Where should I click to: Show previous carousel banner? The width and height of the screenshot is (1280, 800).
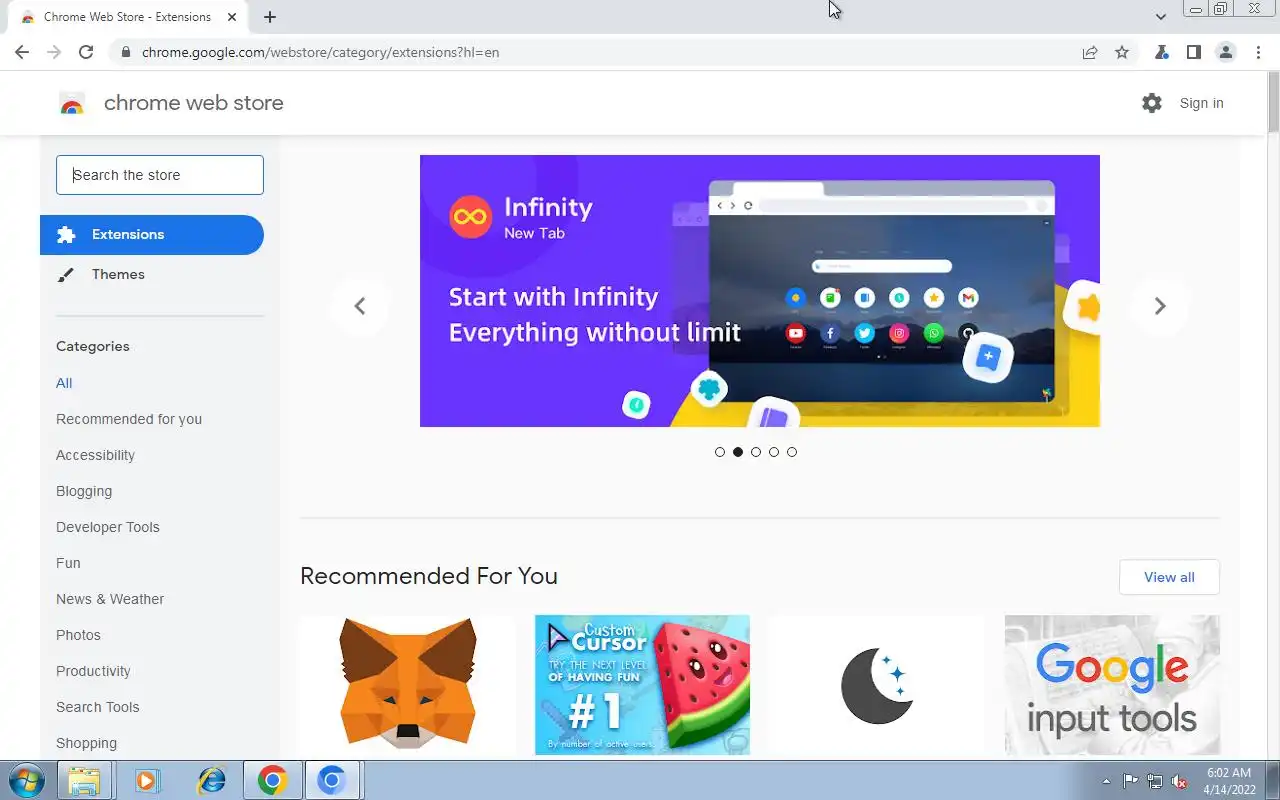(360, 306)
